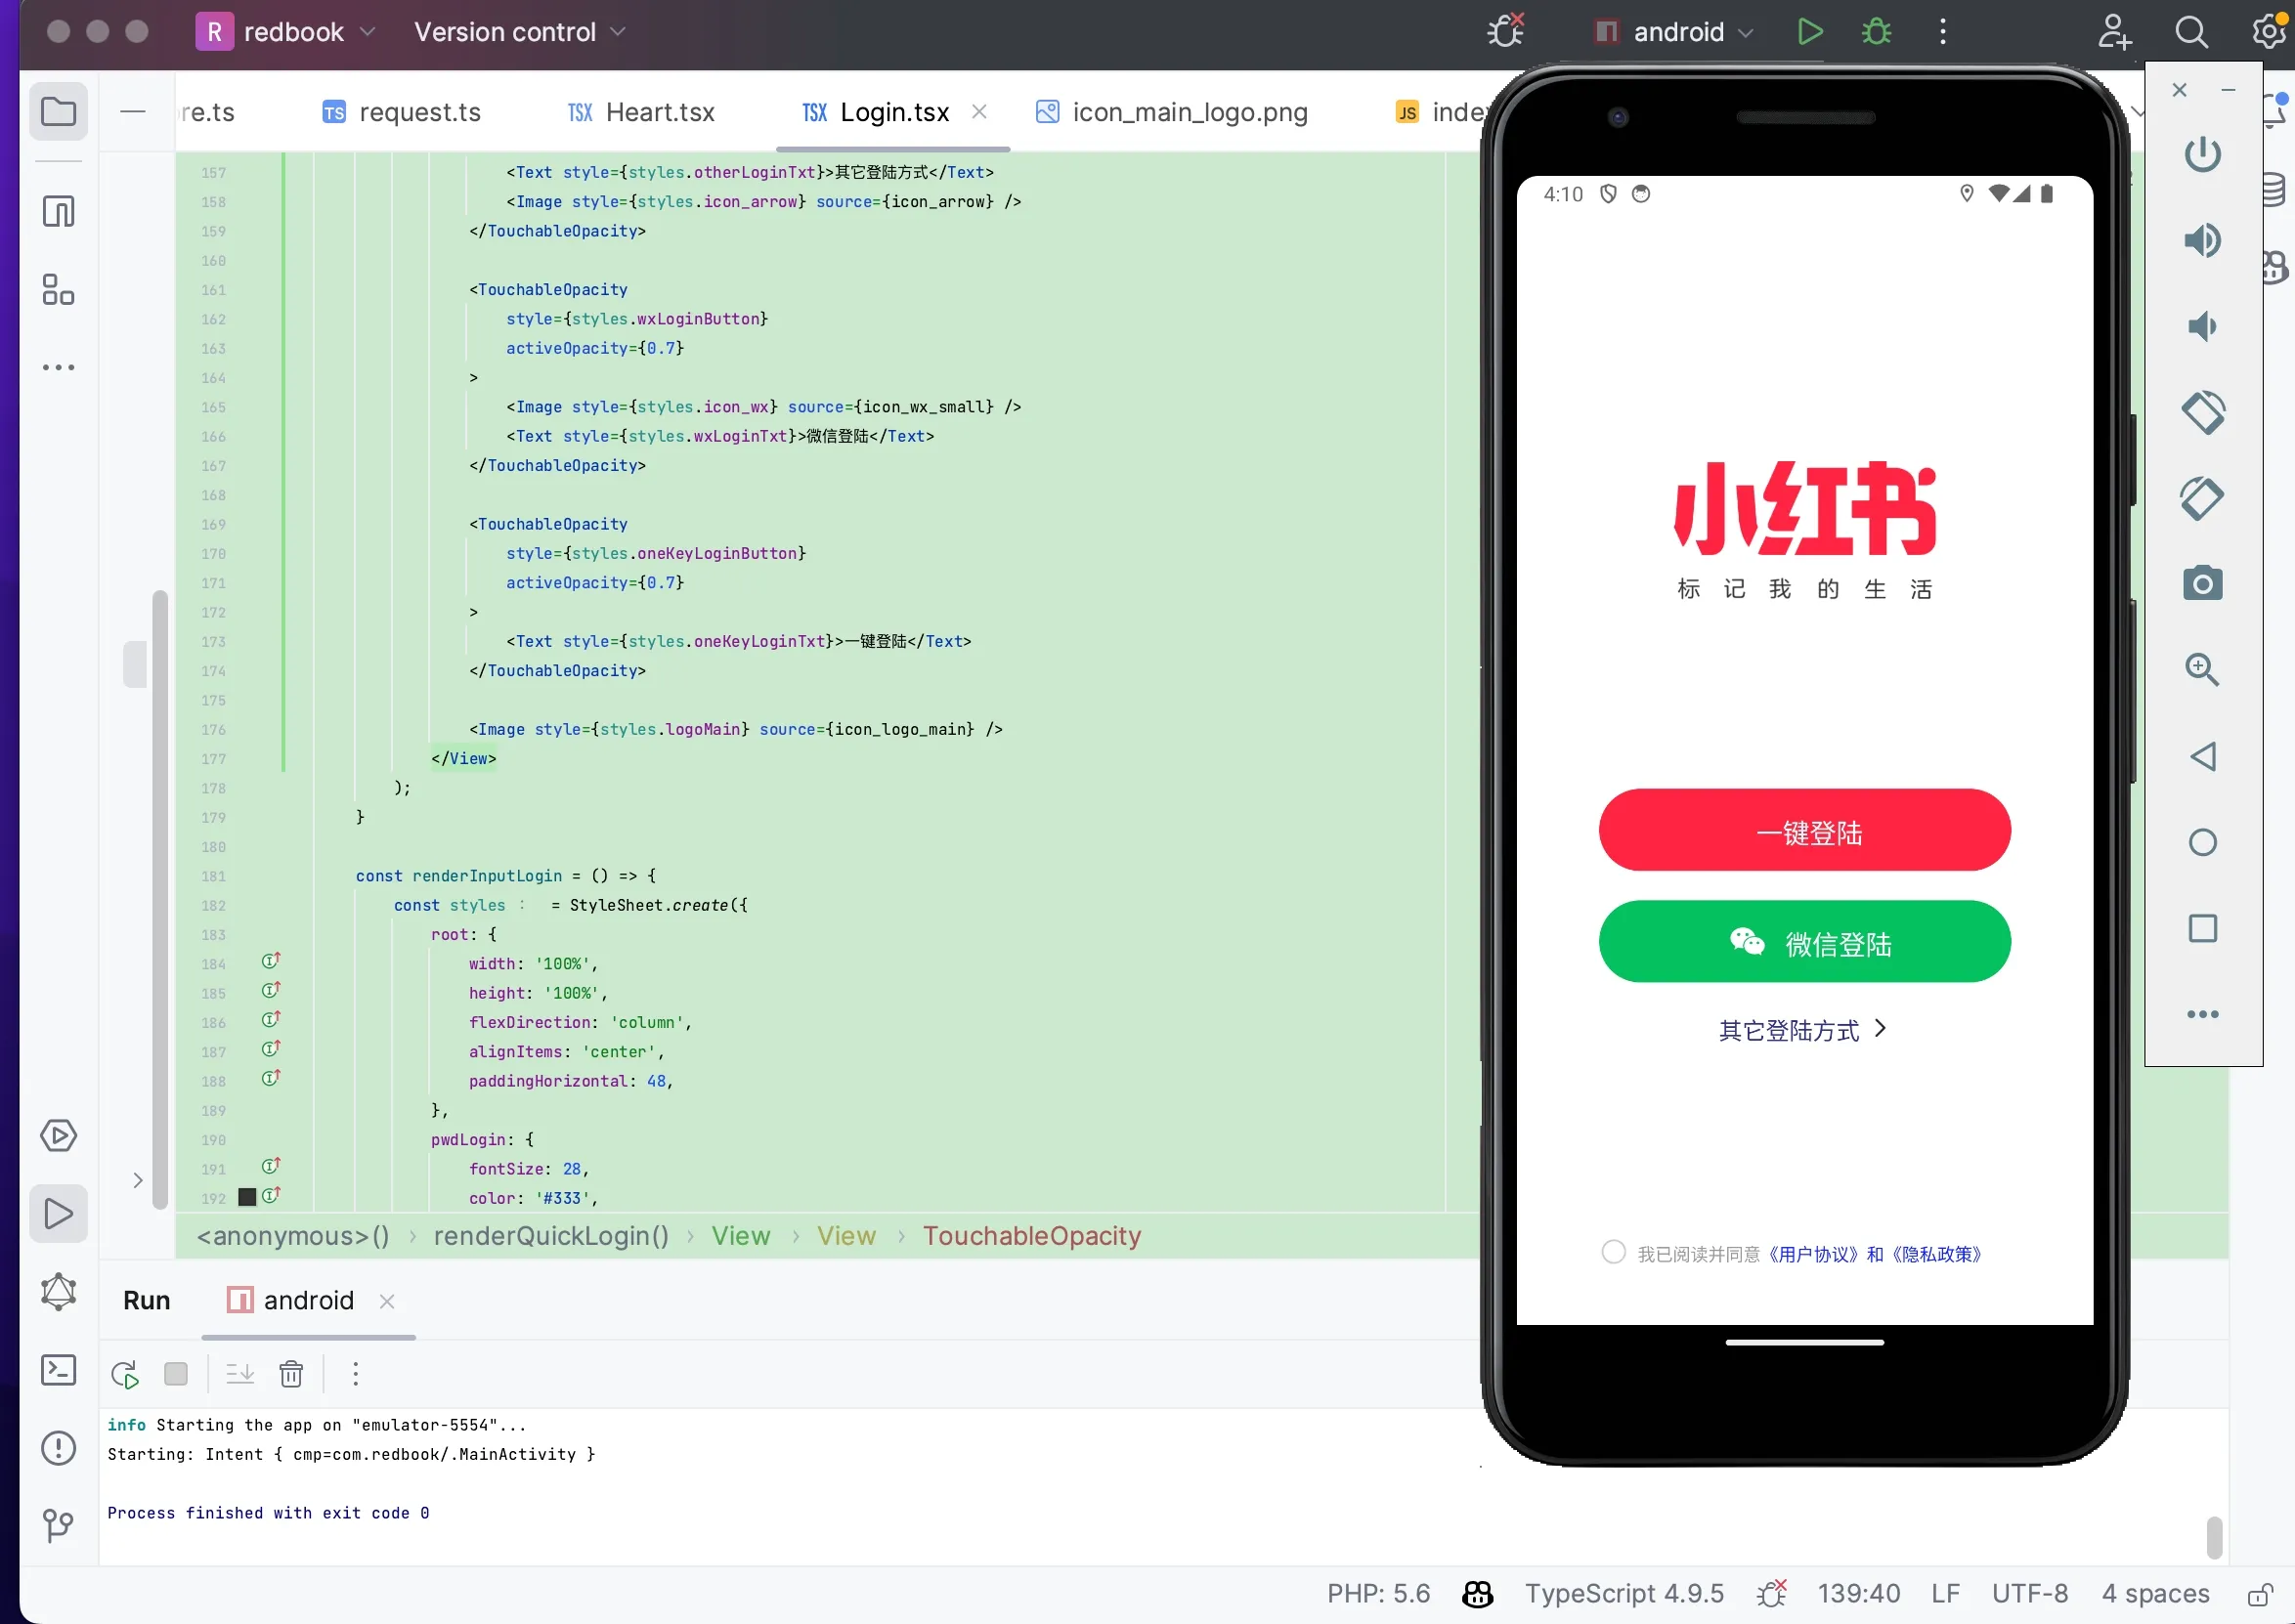This screenshot has height=1624, width=2295.
Task: Switch to the request.ts tab
Action: coord(401,112)
